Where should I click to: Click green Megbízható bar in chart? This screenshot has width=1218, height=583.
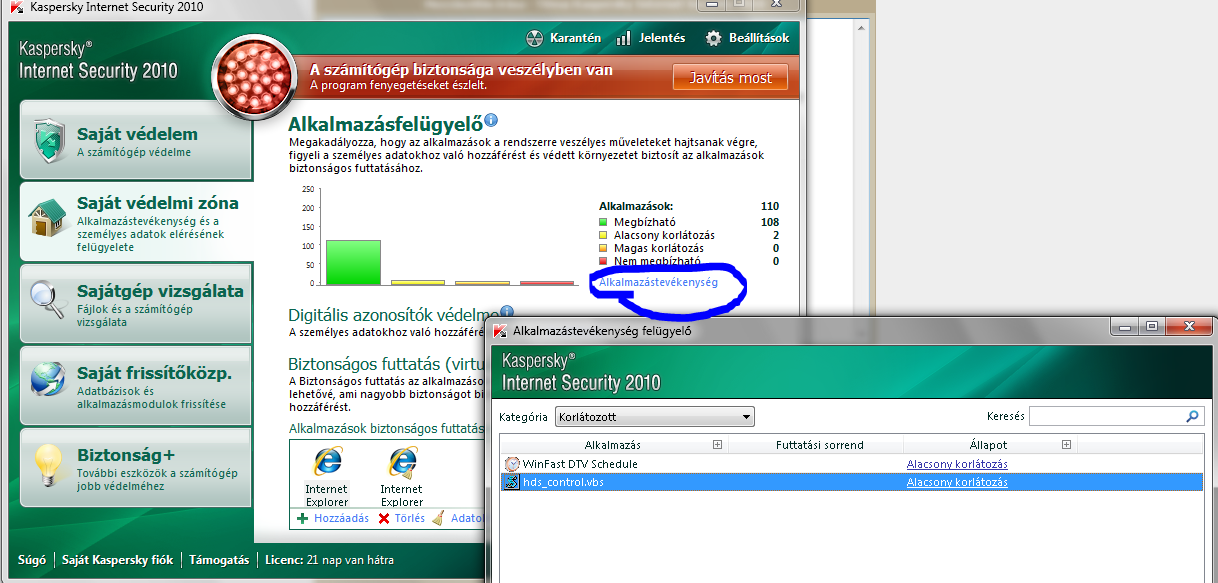click(x=353, y=263)
